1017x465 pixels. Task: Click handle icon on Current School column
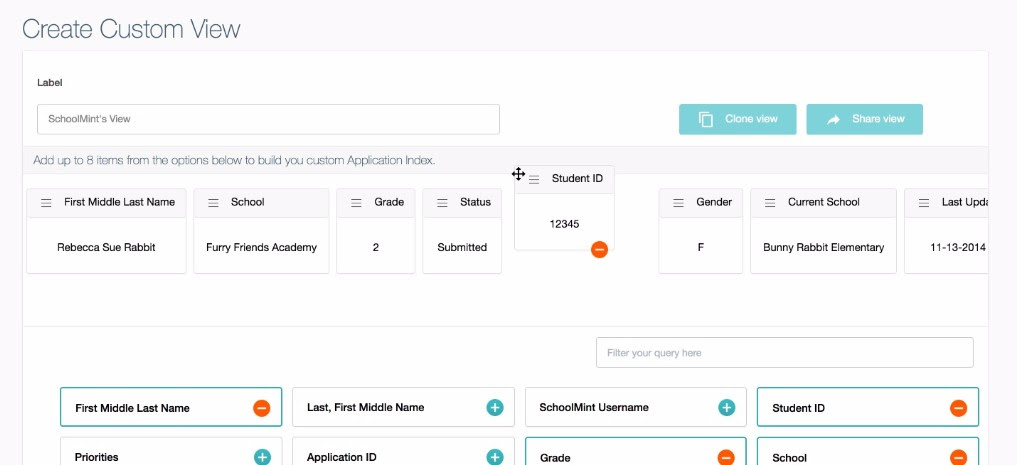coord(770,203)
